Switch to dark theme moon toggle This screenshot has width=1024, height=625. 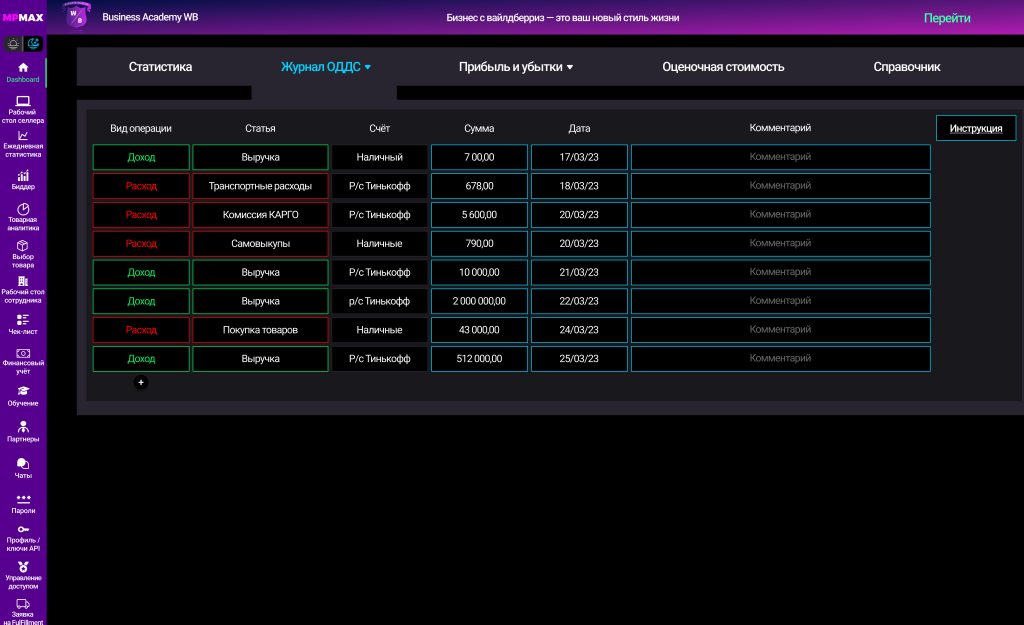33,44
